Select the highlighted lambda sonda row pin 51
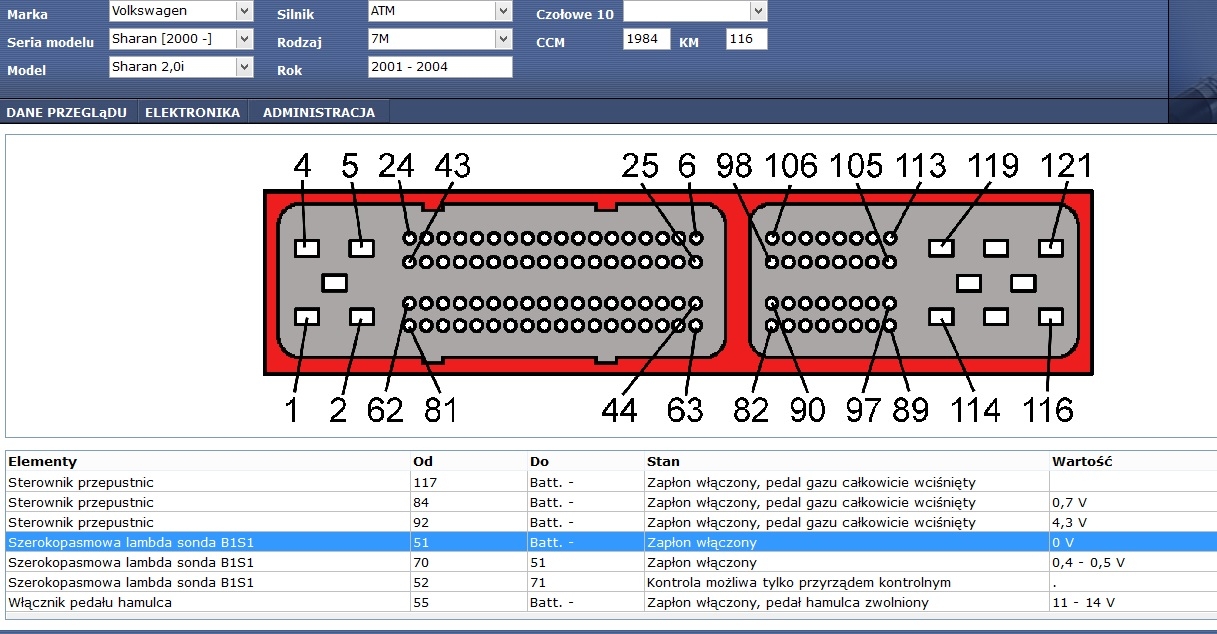This screenshot has height=634, width=1217. tap(611, 542)
